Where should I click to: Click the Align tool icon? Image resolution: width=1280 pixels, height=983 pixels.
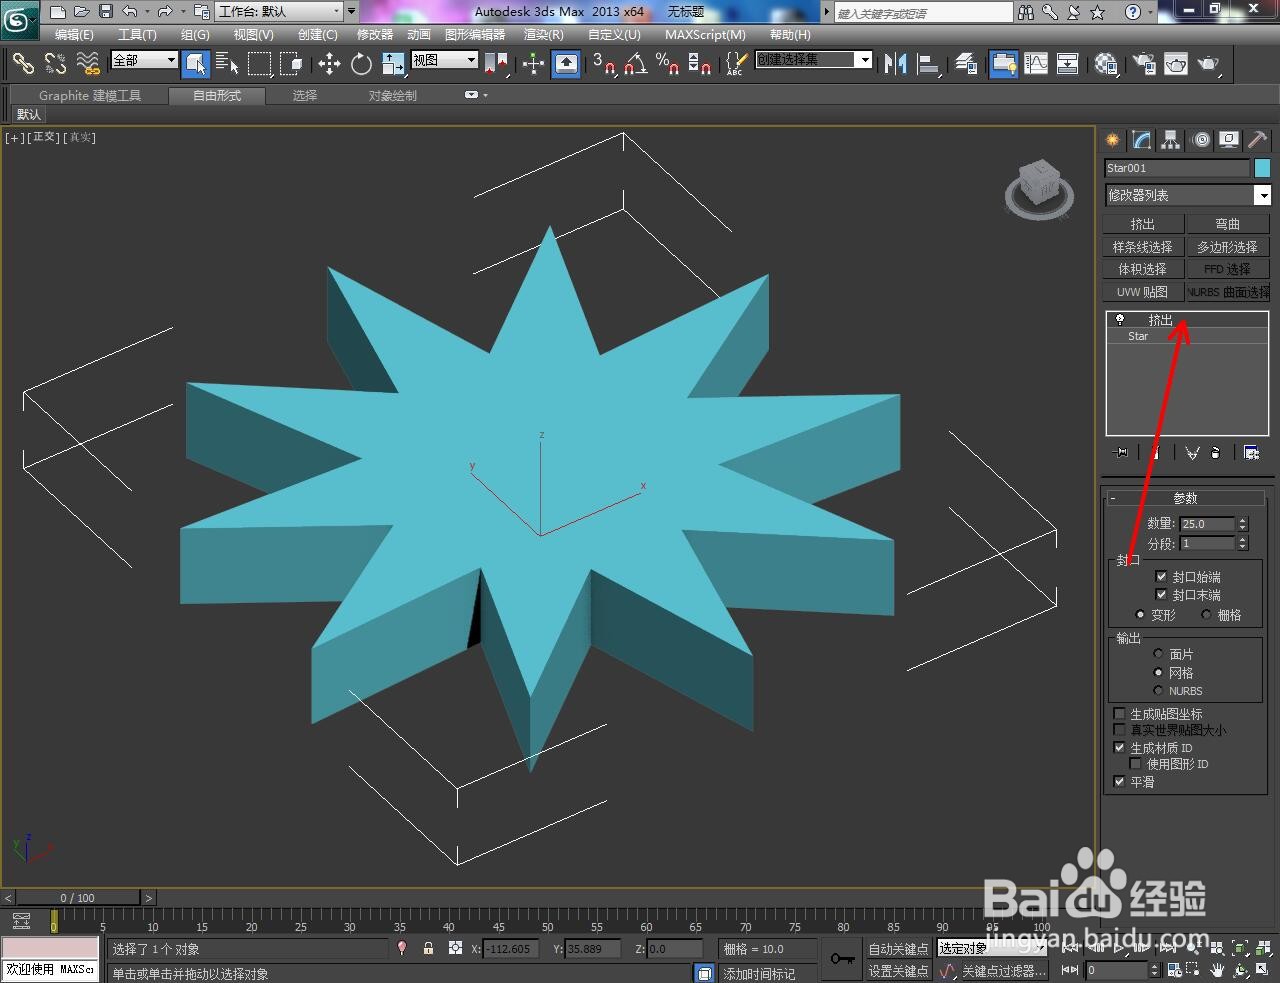pyautogui.click(x=929, y=64)
